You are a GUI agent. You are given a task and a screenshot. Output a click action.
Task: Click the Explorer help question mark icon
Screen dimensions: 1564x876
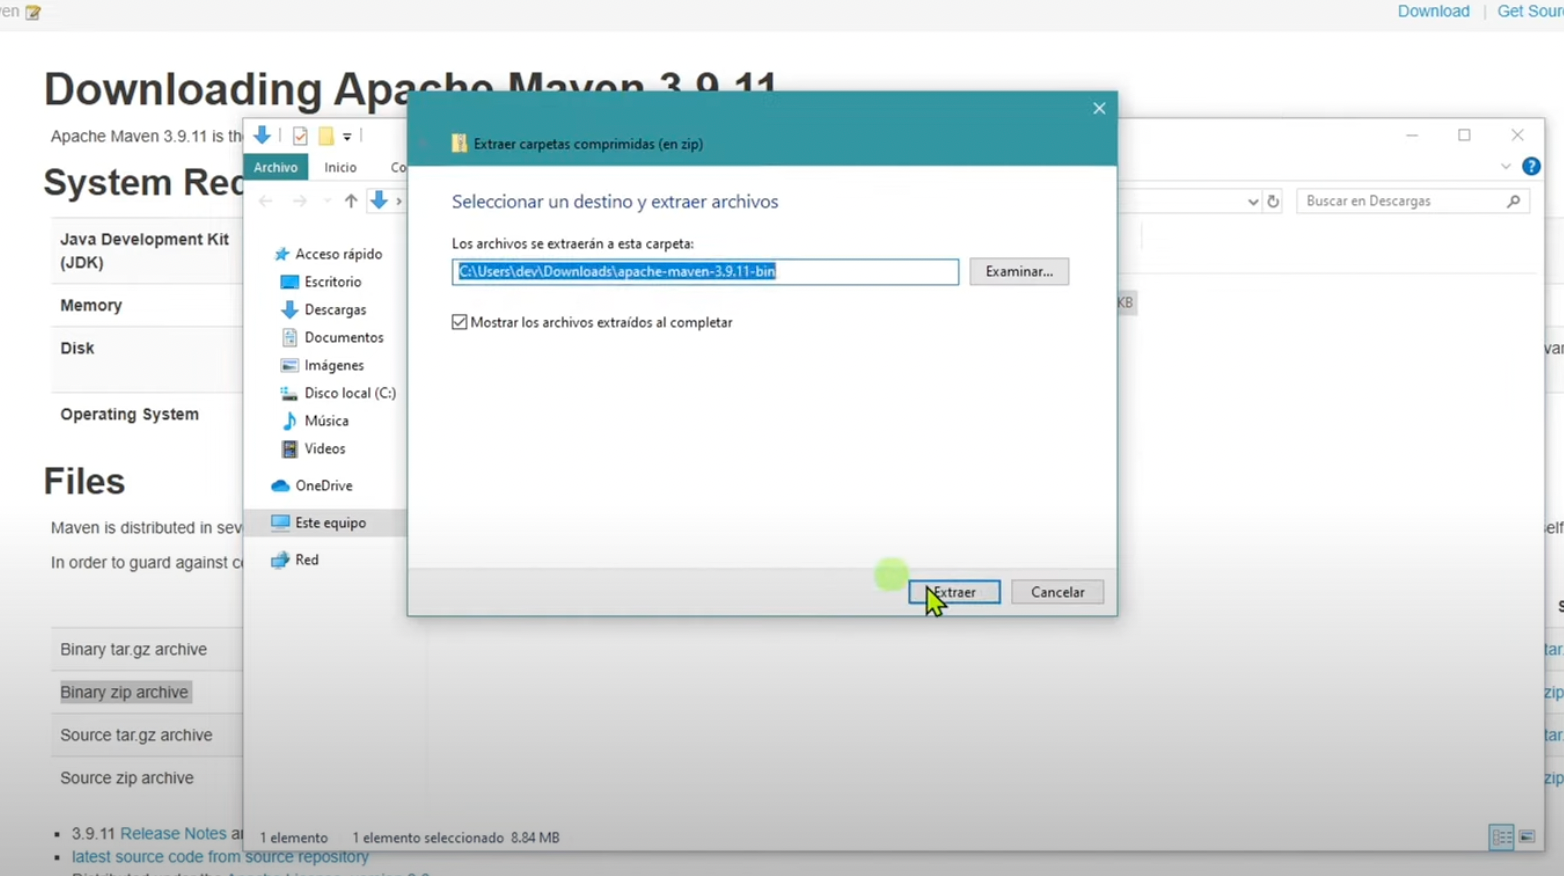click(x=1531, y=167)
